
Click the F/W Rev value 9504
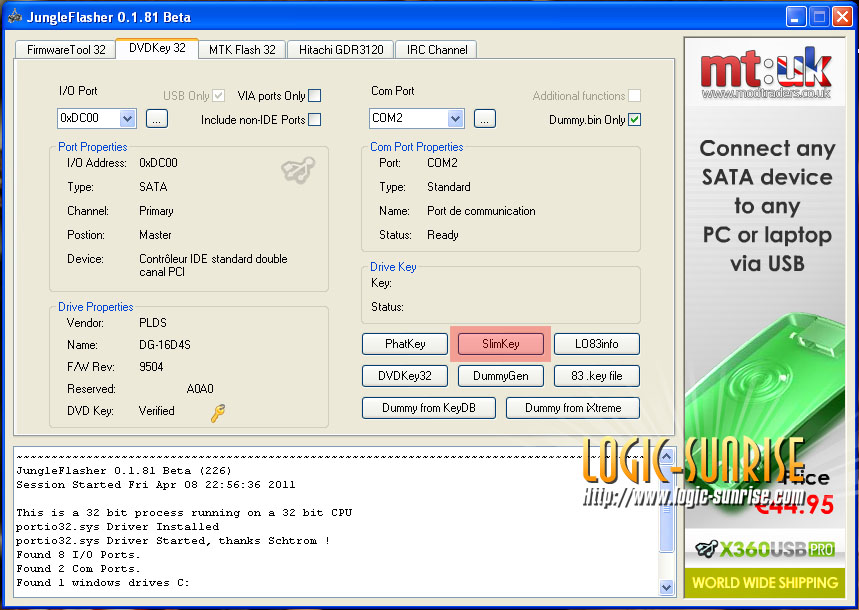tap(151, 367)
